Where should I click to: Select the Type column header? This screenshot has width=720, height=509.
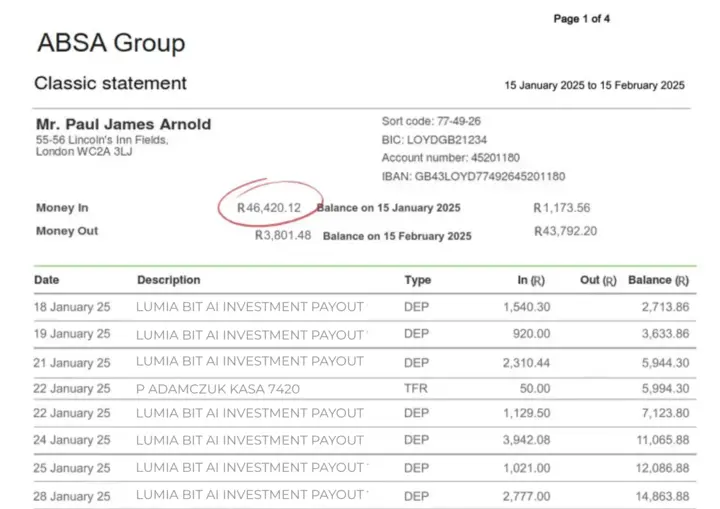tap(418, 280)
